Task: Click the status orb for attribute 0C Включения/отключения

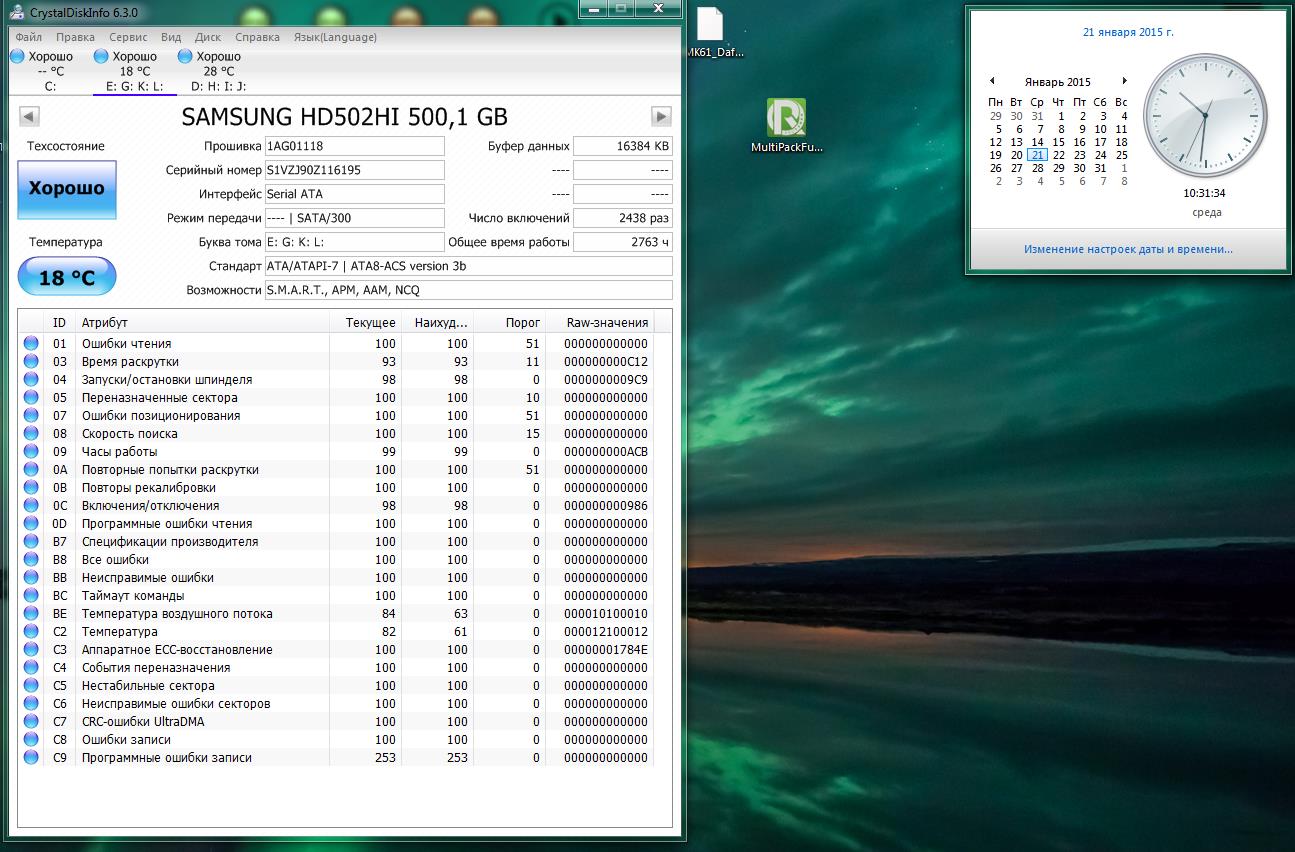Action: (31, 506)
